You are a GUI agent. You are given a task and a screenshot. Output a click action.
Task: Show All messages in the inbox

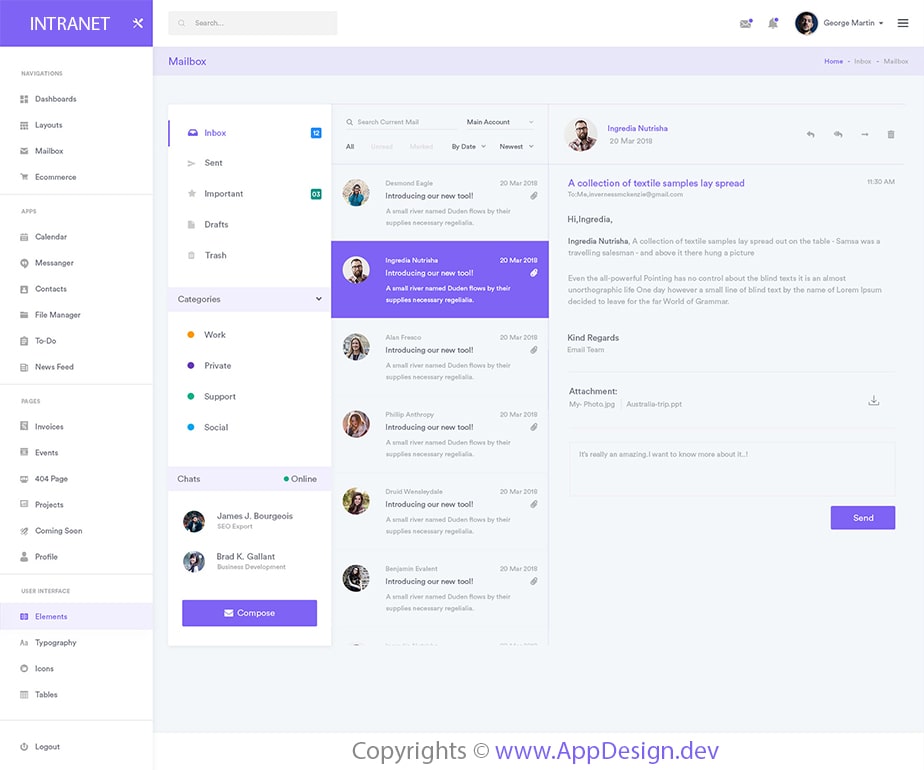[x=352, y=146]
